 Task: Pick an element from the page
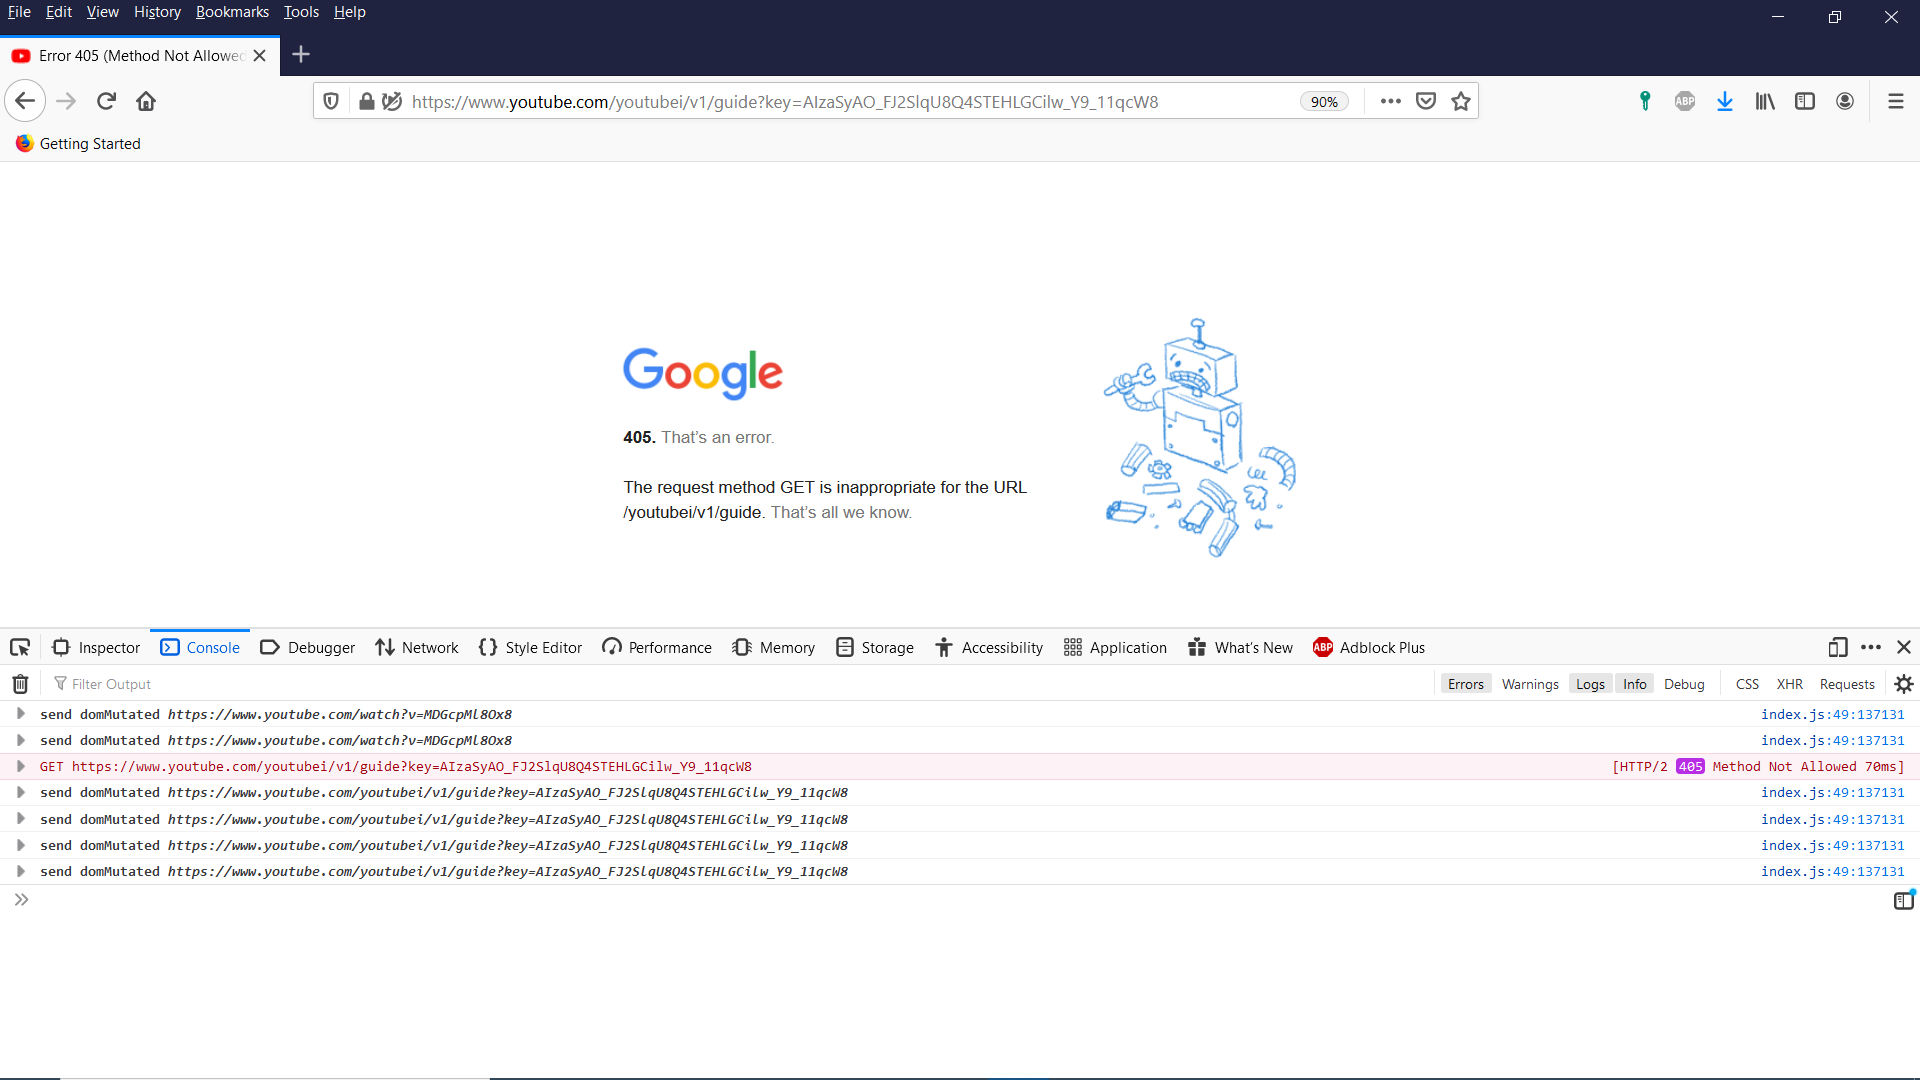coord(20,647)
